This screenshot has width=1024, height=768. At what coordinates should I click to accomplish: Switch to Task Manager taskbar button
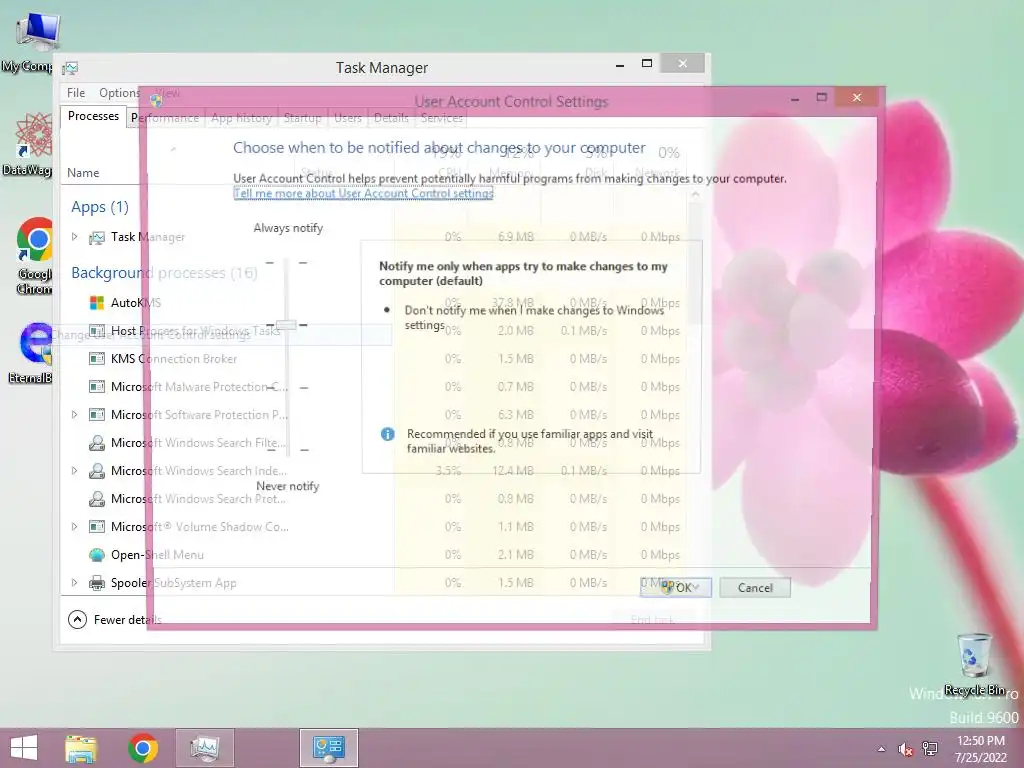[204, 748]
